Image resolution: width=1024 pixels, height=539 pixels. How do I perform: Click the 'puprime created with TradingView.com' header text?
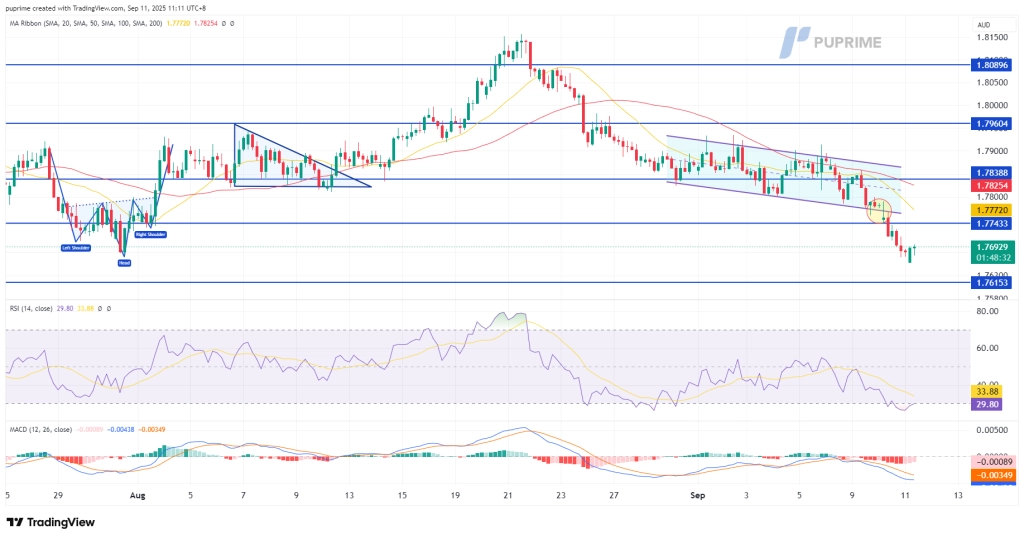tap(64, 8)
